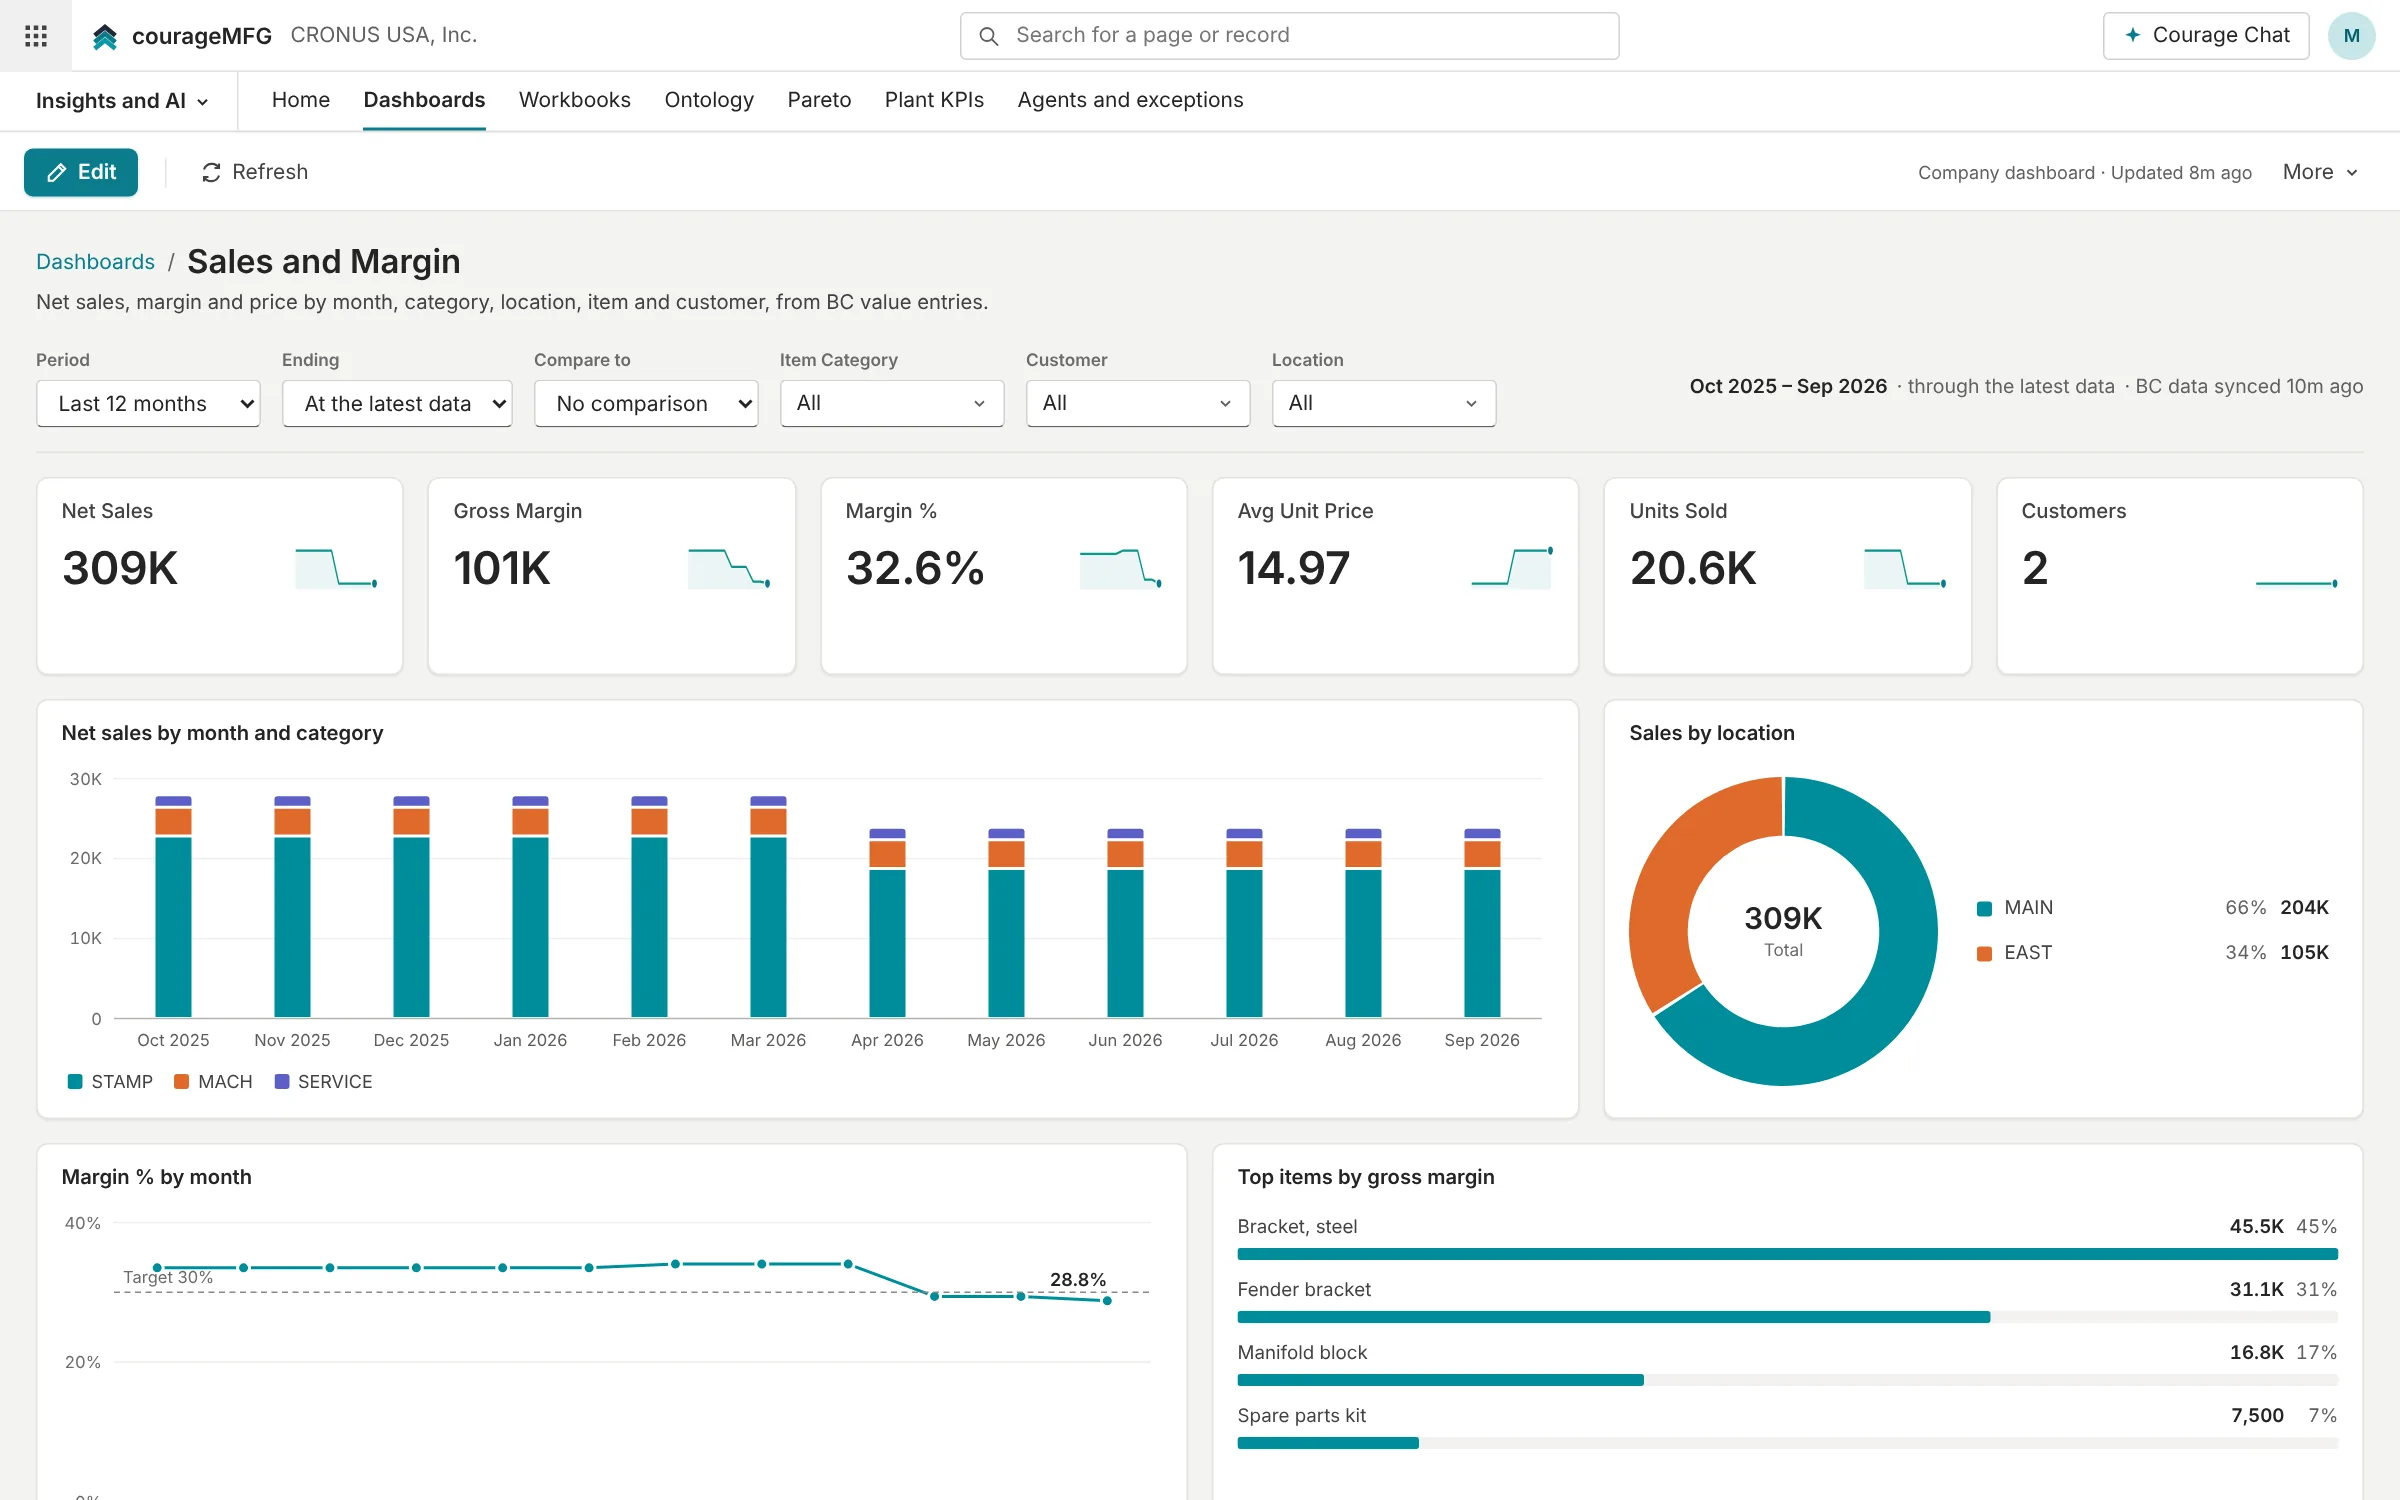Toggle STAMP series in chart legend

pyautogui.click(x=110, y=1082)
